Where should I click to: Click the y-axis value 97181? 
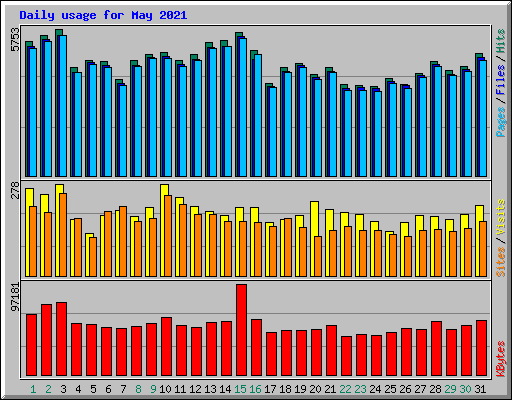click(15, 297)
